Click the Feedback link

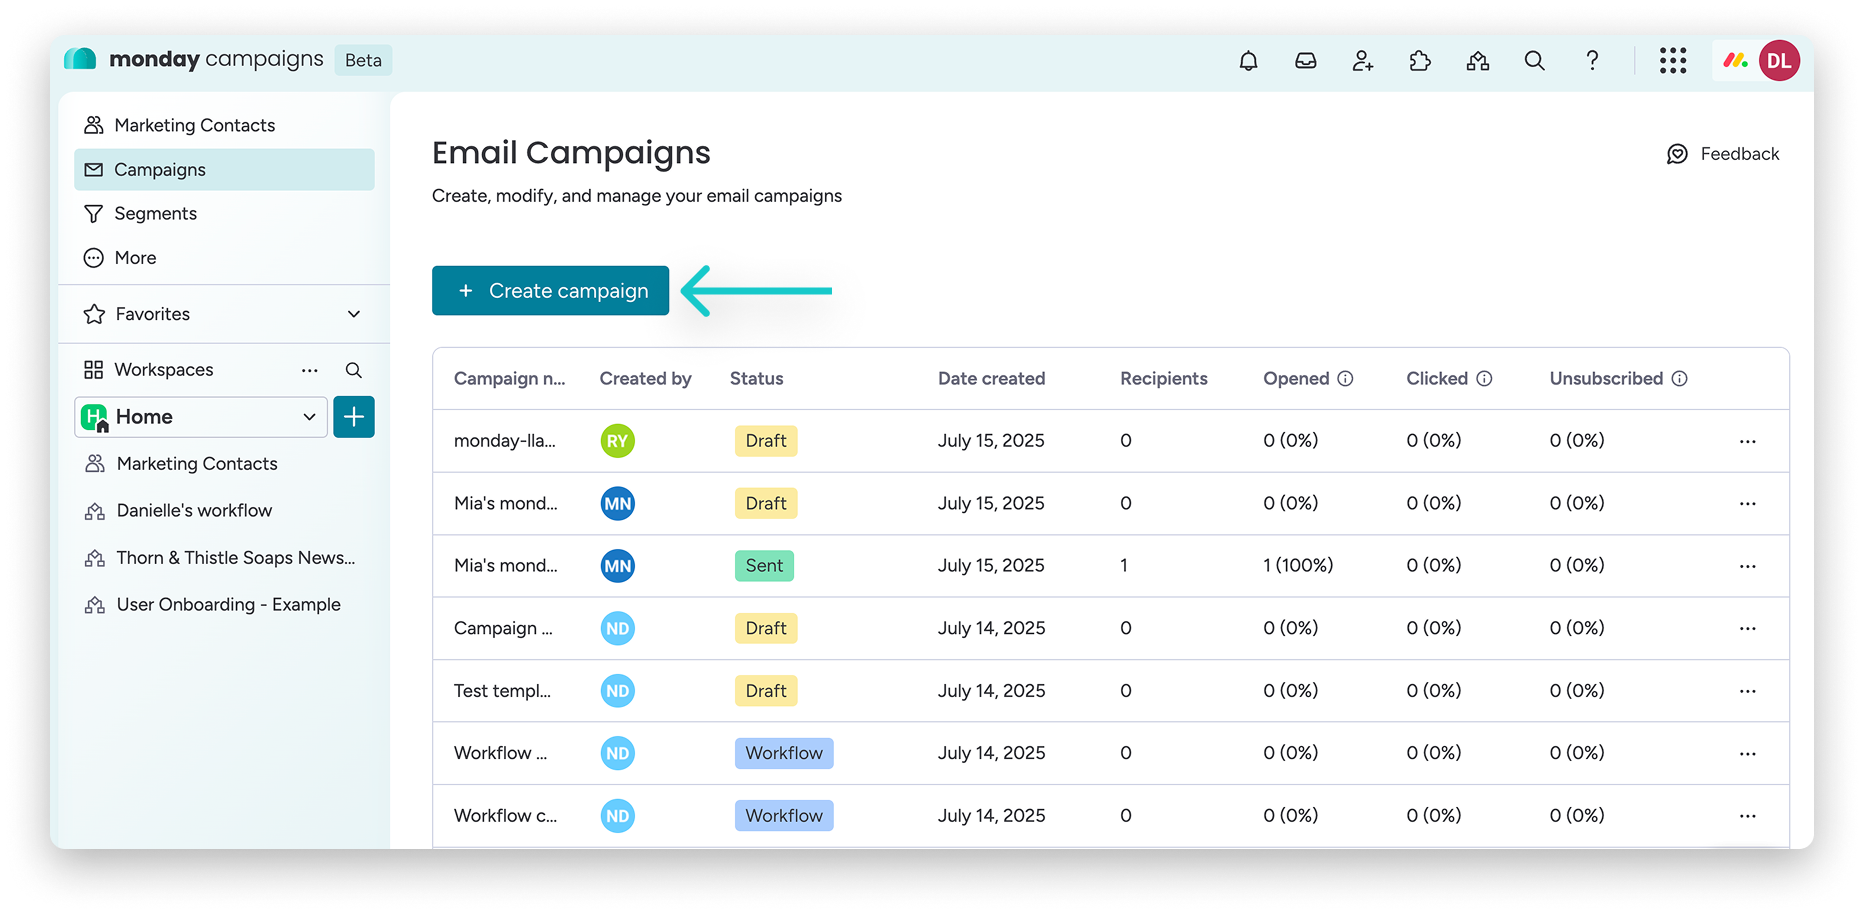1739,154
